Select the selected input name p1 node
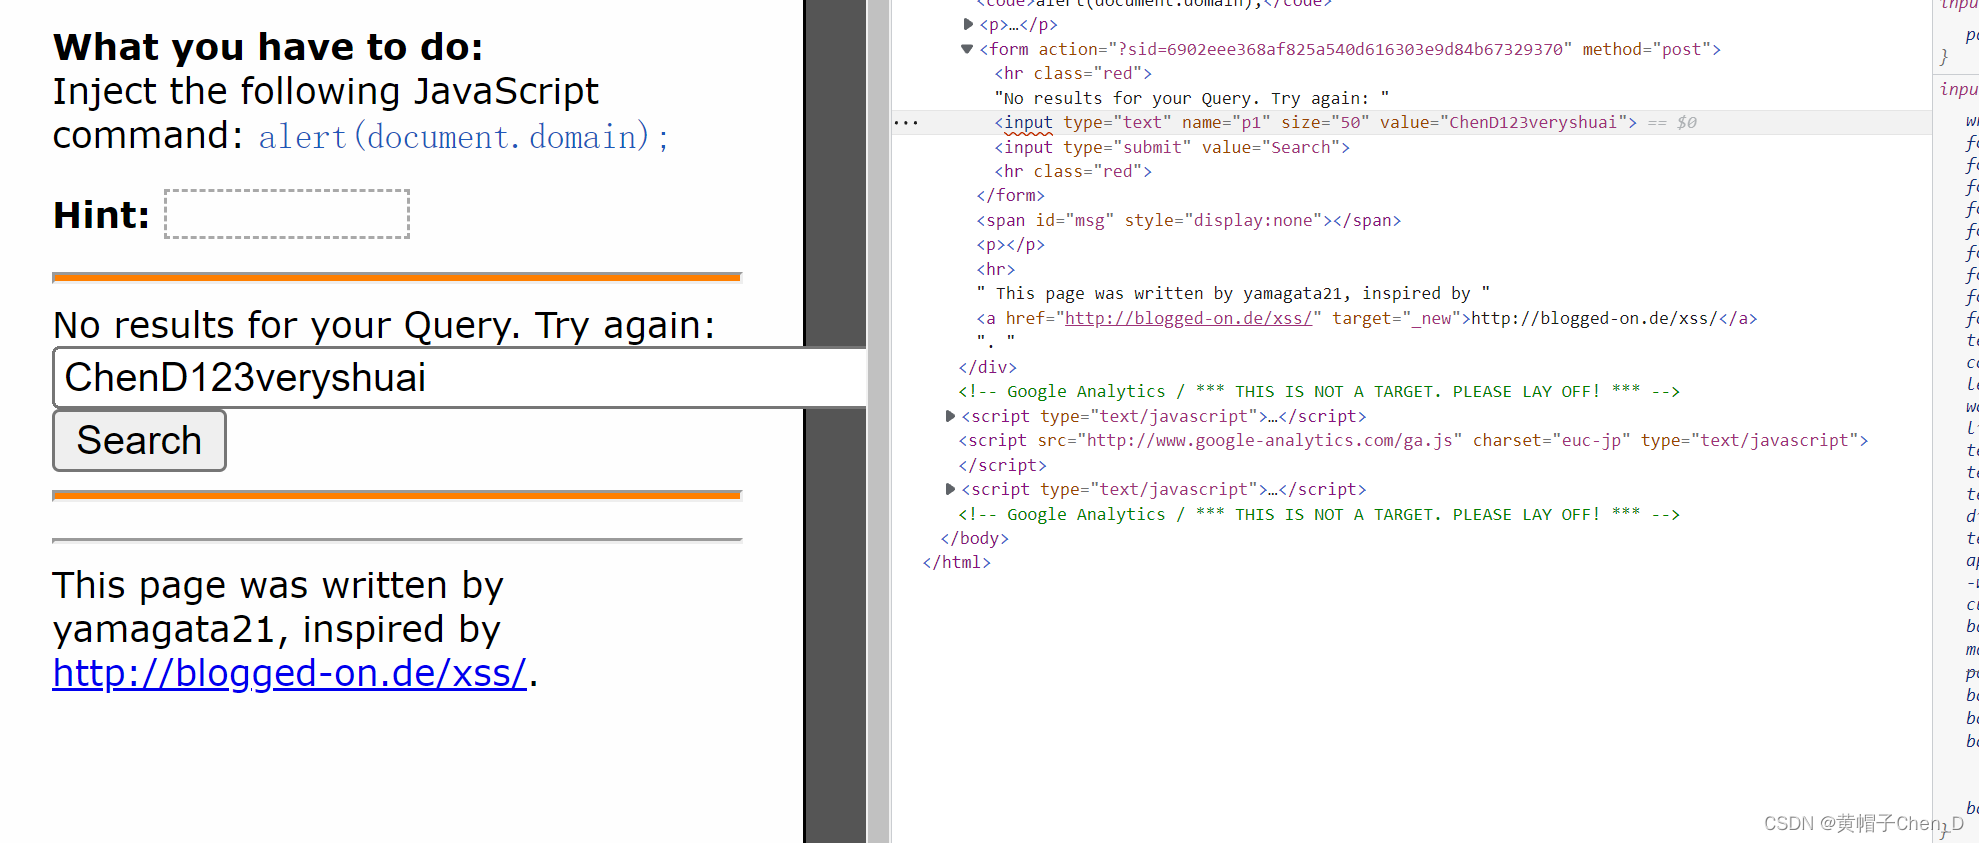Image resolution: width=1979 pixels, height=843 pixels. point(1315,122)
